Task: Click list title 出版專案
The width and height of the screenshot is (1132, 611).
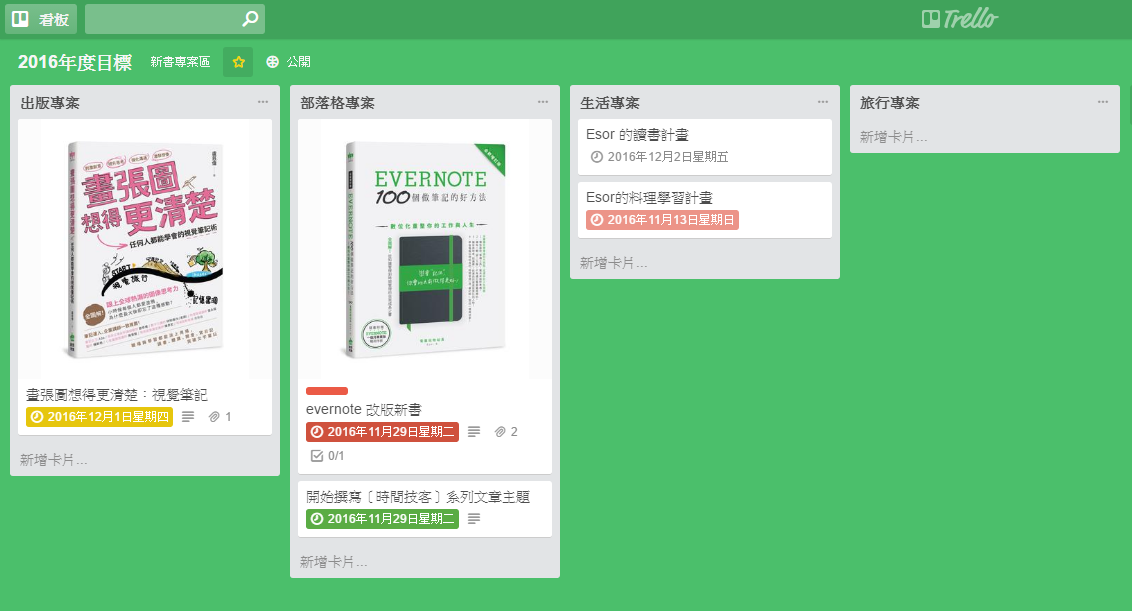Action: (x=51, y=103)
